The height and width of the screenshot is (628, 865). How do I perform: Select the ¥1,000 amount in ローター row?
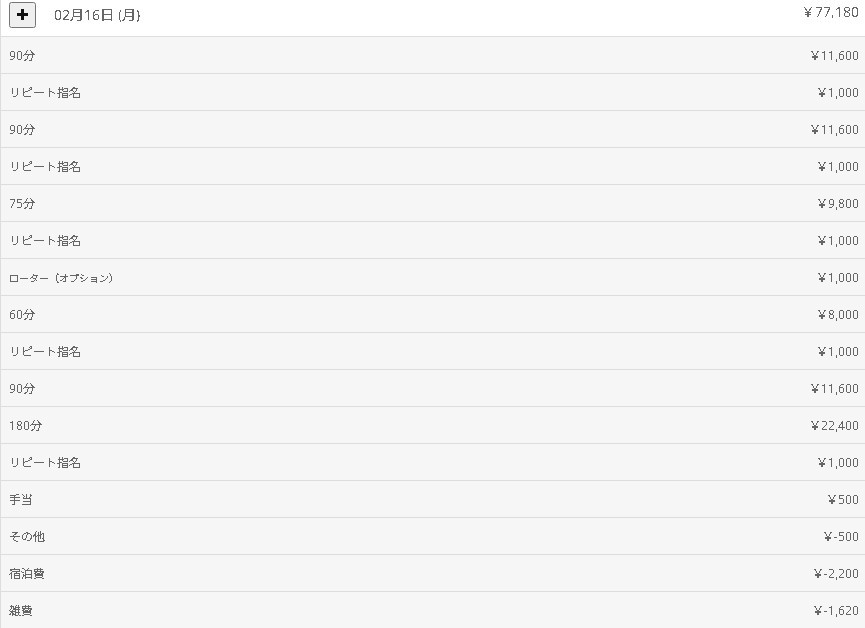coord(837,278)
